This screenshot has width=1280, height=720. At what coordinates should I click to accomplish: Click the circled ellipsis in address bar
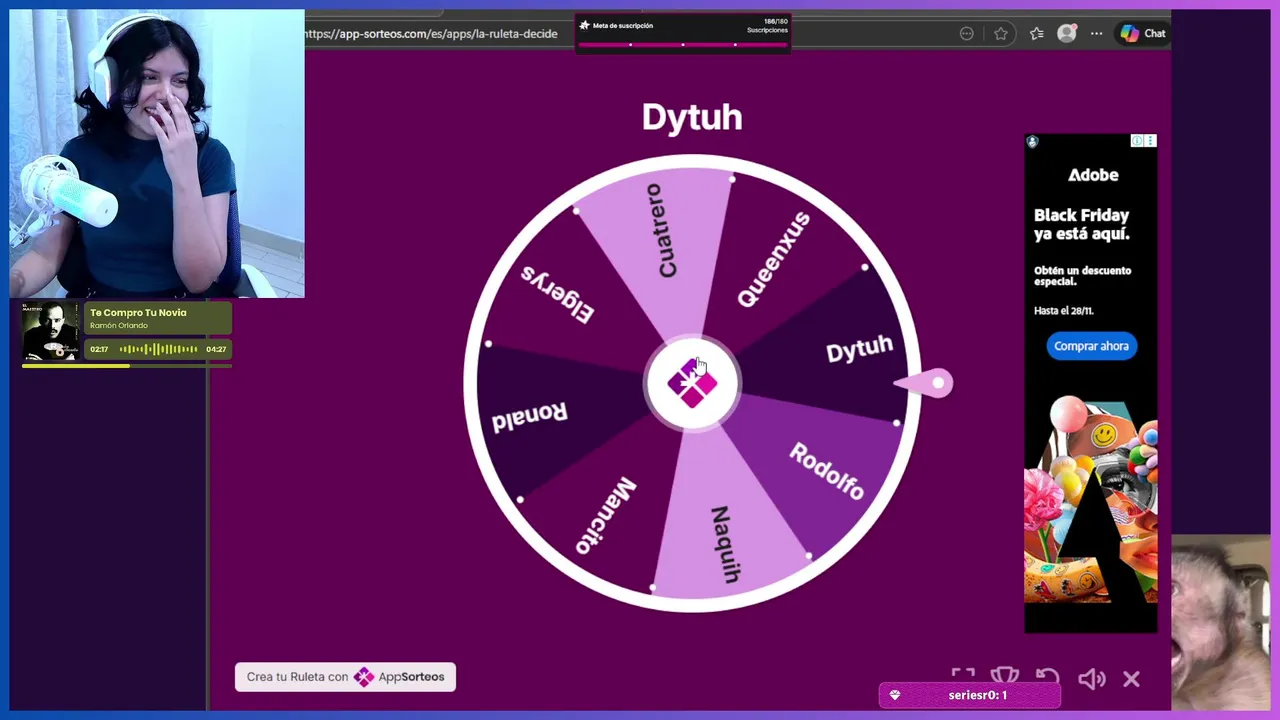tap(966, 33)
